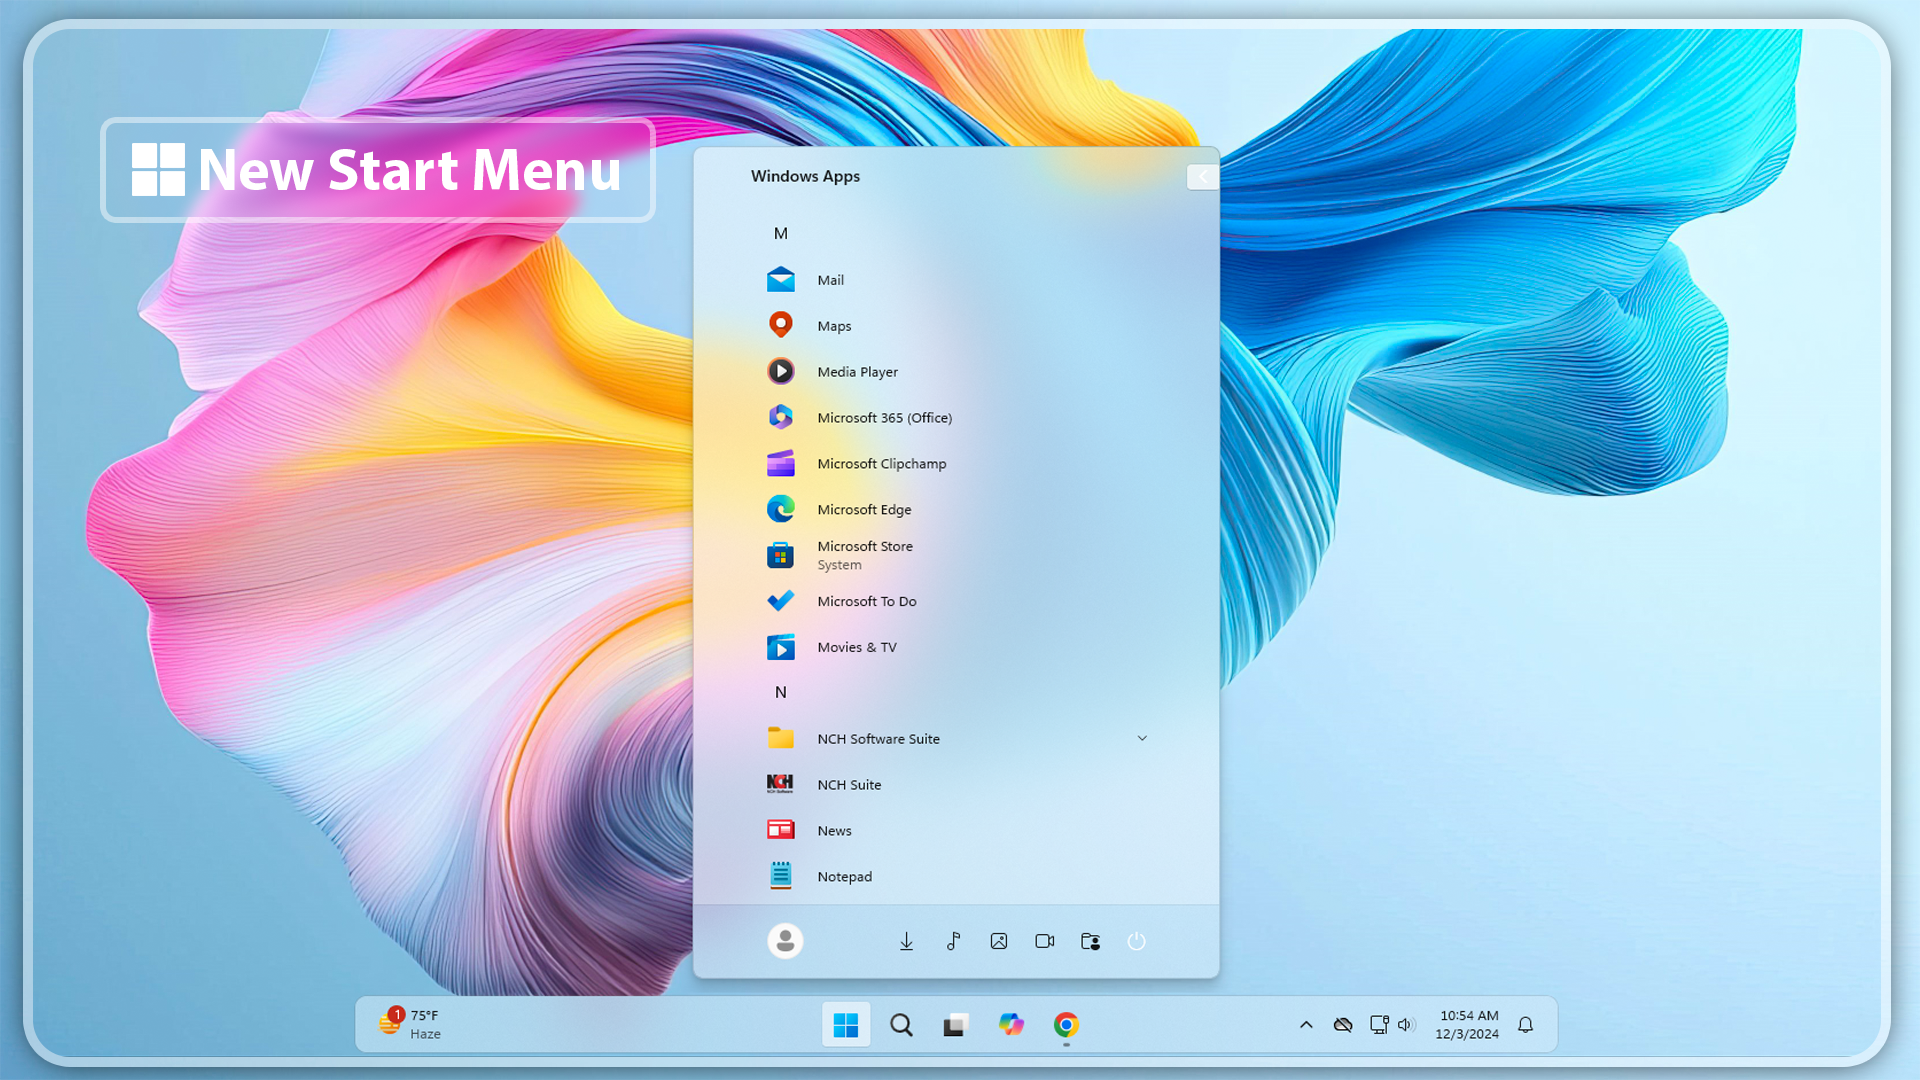Viewport: 1920px width, 1080px height.
Task: Open the personal folder shortcut
Action: coord(1091,941)
